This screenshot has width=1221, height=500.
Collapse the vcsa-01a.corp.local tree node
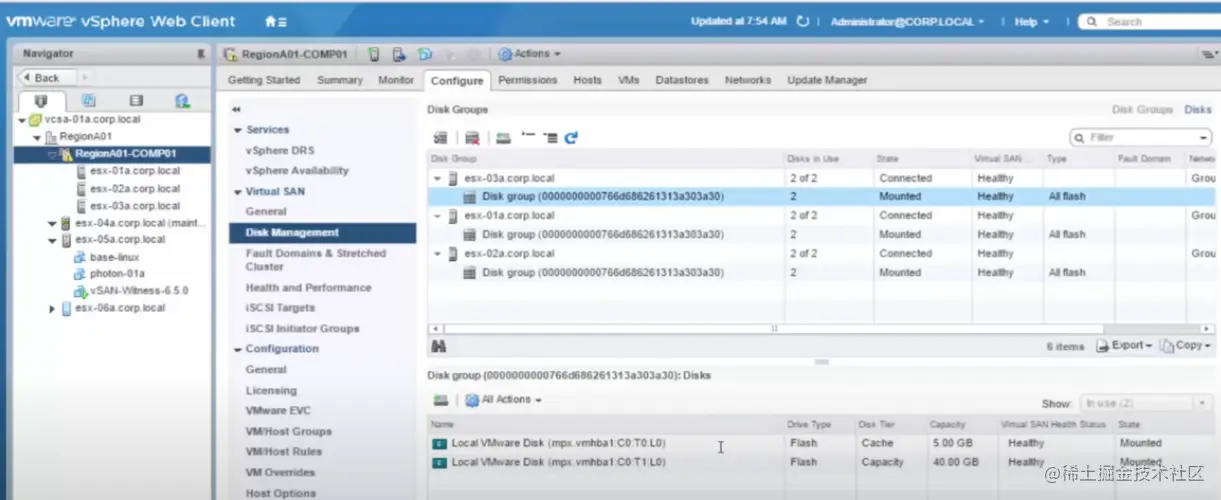coord(22,120)
